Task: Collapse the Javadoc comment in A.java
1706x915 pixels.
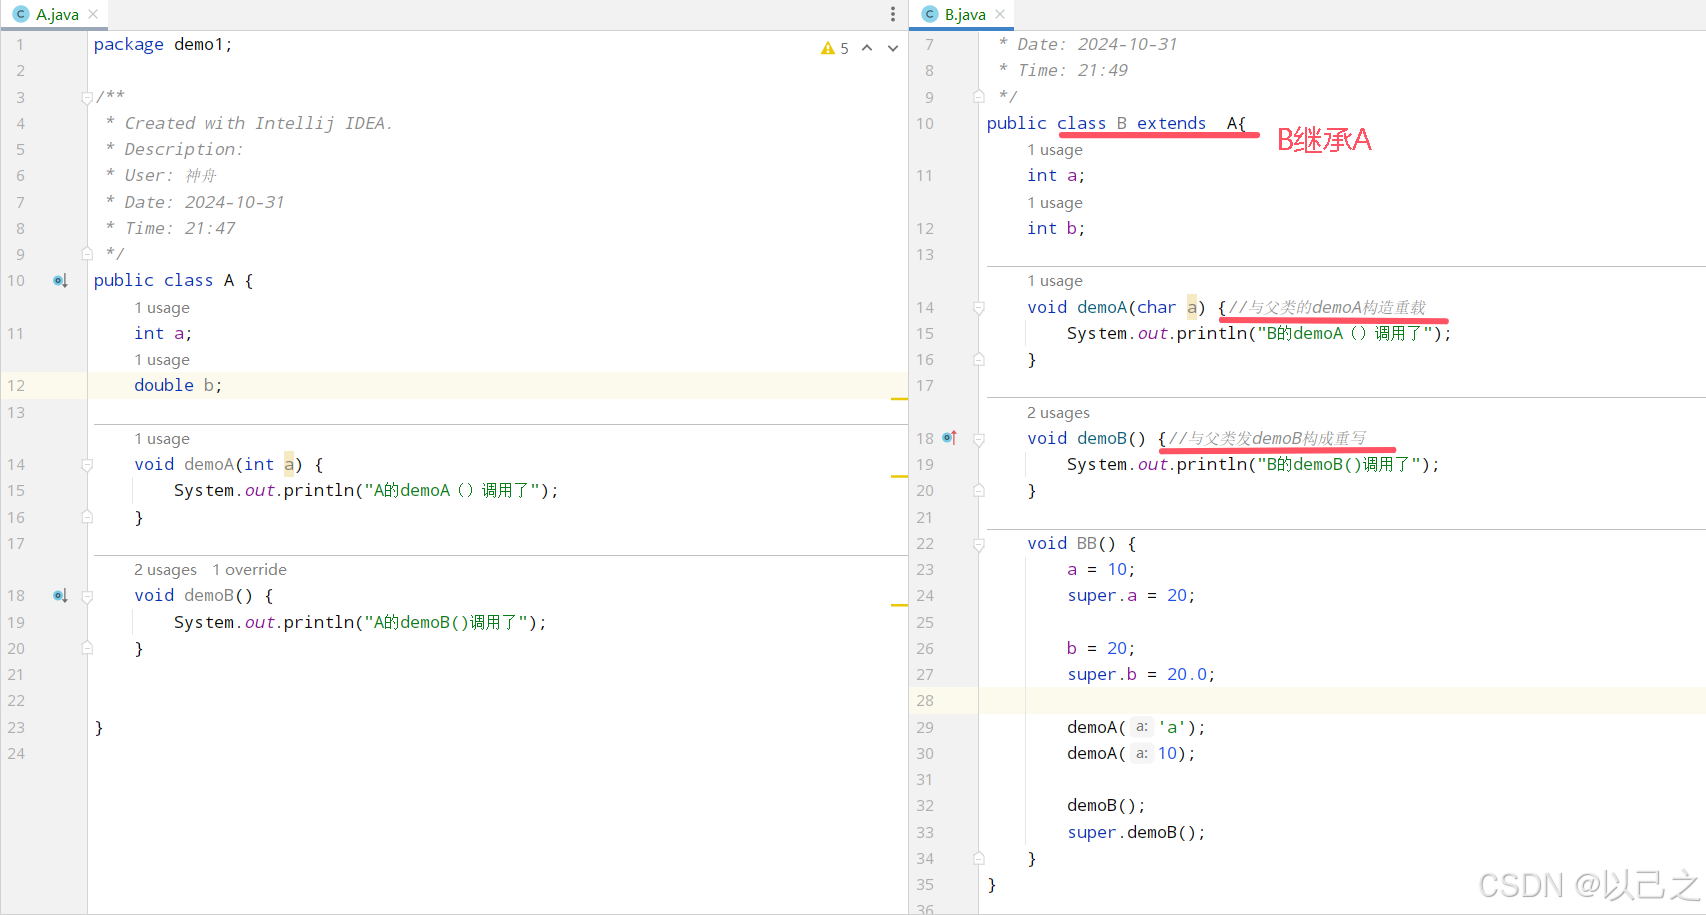Action: point(87,97)
